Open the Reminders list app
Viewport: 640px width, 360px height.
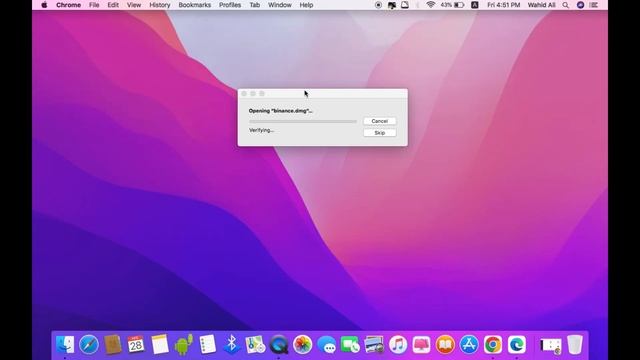[x=207, y=344]
